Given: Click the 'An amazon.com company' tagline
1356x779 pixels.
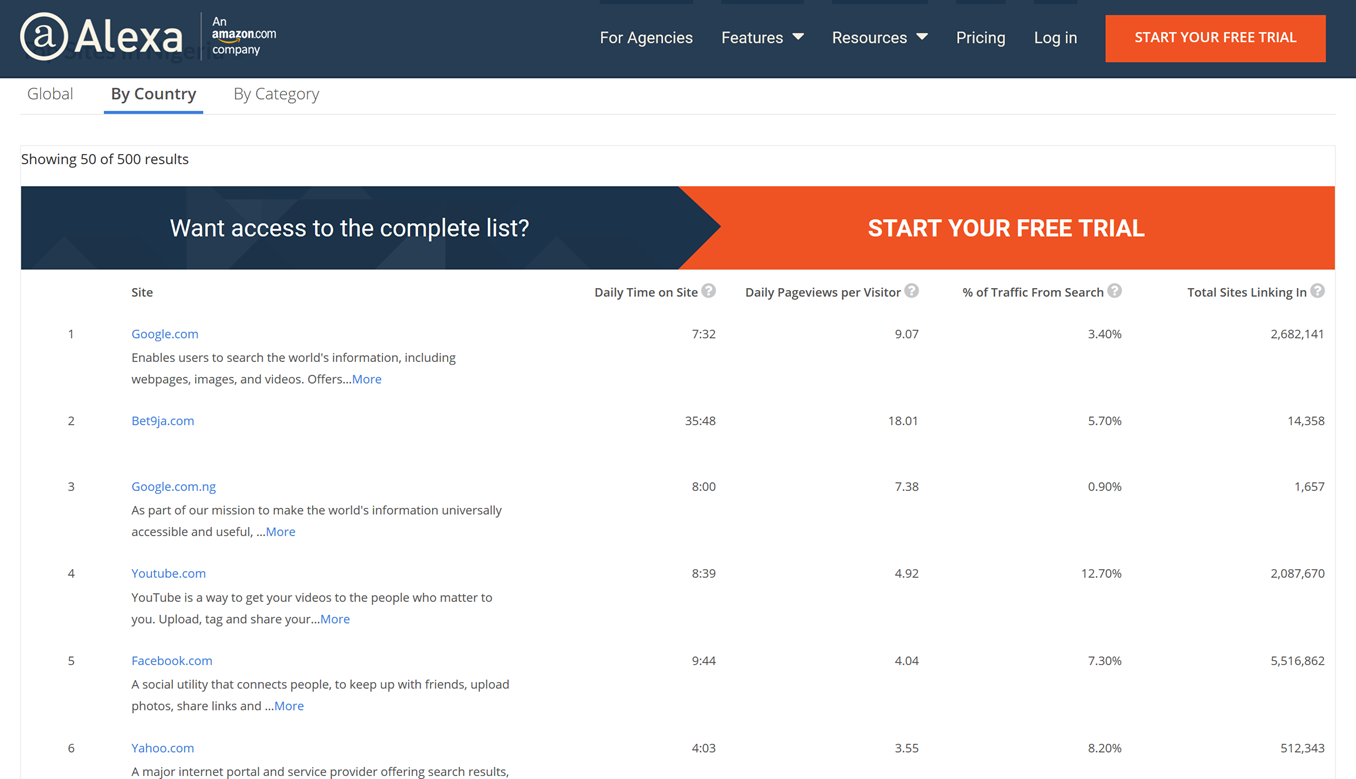Looking at the screenshot, I should 244,36.
